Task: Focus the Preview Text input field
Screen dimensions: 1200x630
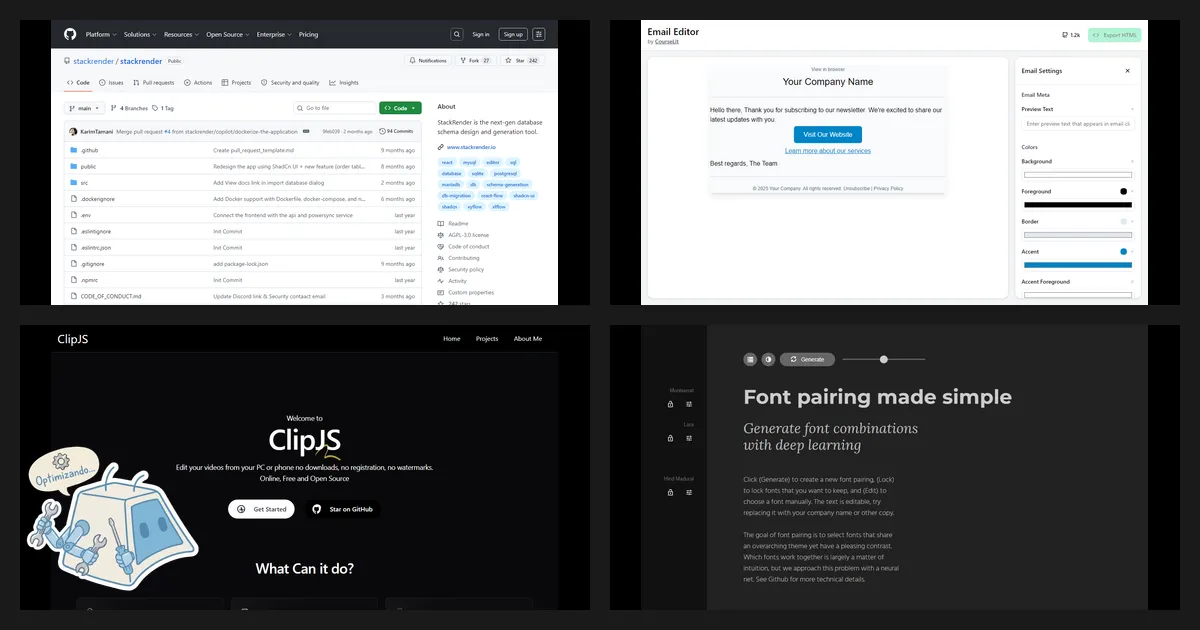Action: tap(1077, 124)
